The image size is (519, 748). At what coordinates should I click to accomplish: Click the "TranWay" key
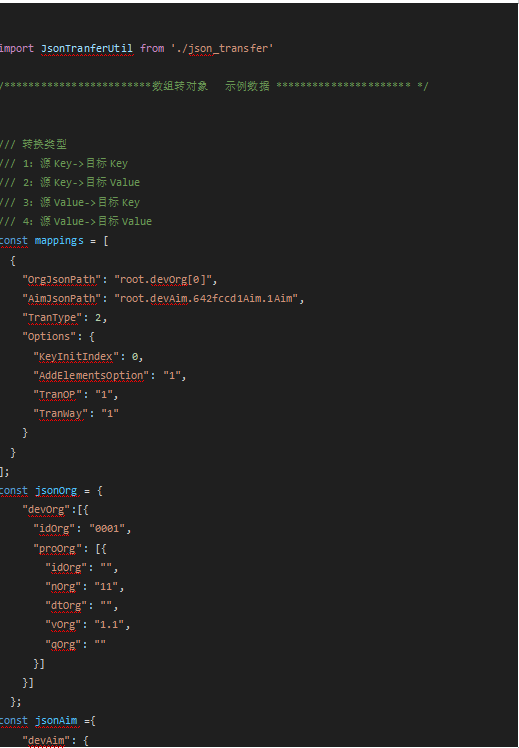tap(61, 414)
